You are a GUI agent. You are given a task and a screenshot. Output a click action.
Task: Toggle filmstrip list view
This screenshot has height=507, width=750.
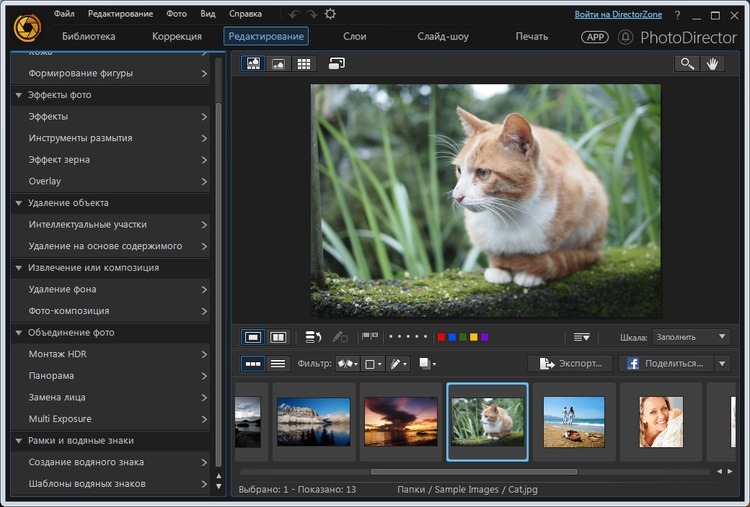(278, 364)
